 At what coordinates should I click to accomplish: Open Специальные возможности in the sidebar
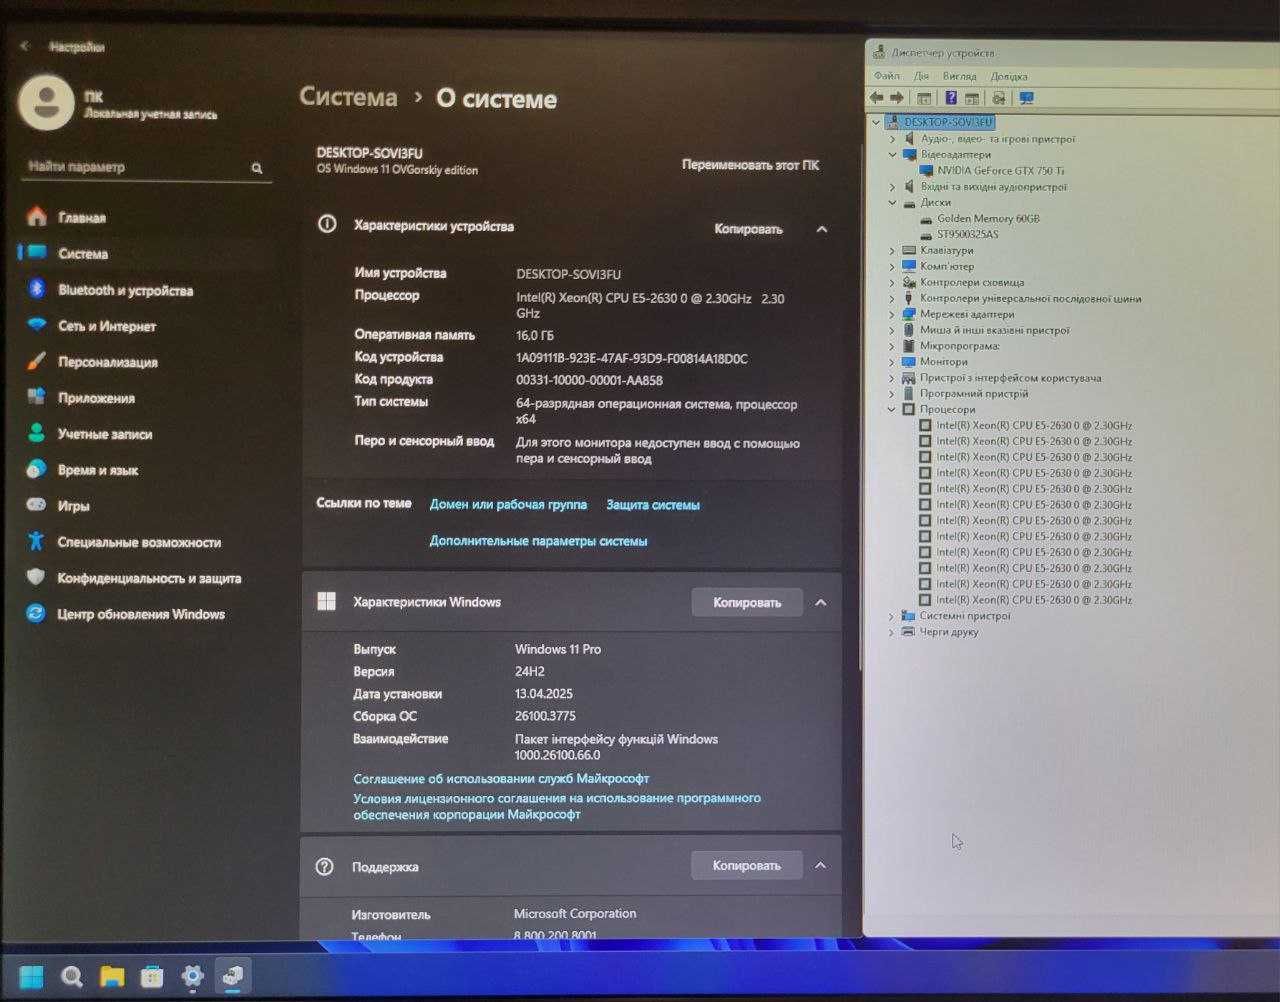[139, 542]
